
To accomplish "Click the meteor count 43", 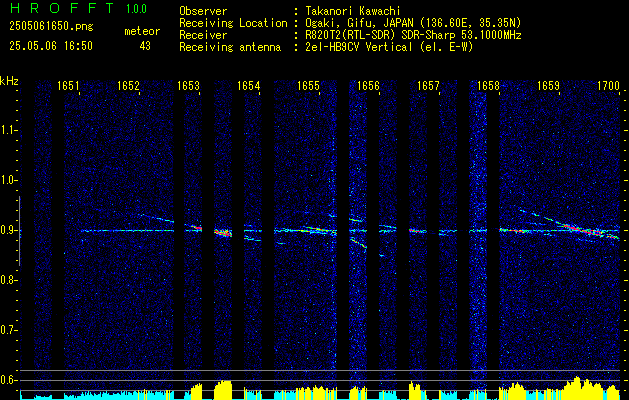I will click(145, 46).
